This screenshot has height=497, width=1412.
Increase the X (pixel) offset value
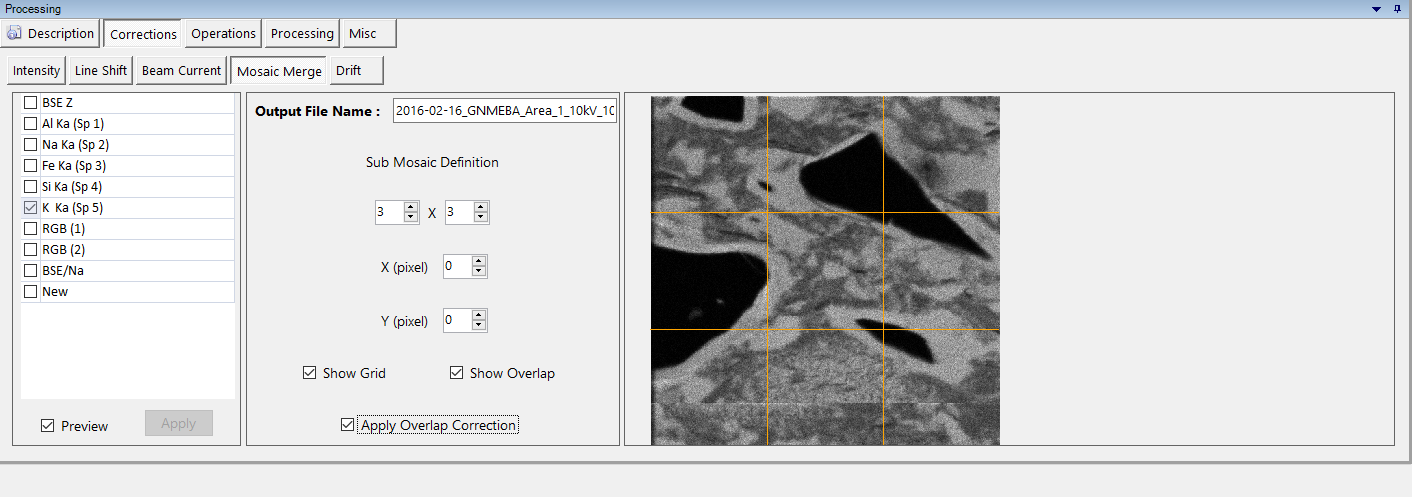point(479,261)
